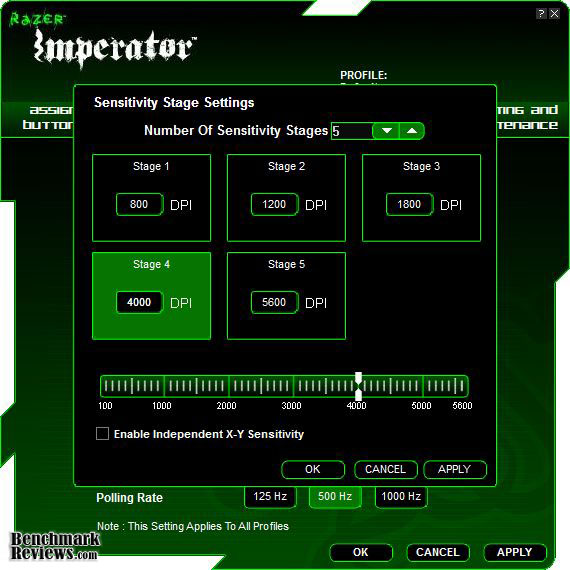Image resolution: width=570 pixels, height=570 pixels.
Task: Click the DPI slider track near 5000
Action: click(x=423, y=386)
